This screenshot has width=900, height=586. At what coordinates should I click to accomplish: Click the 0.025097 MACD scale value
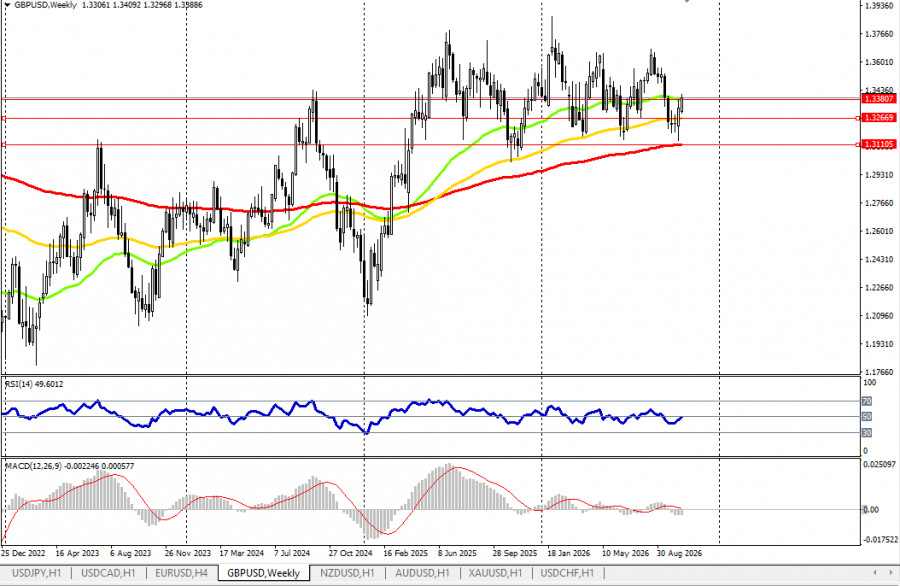coord(879,464)
